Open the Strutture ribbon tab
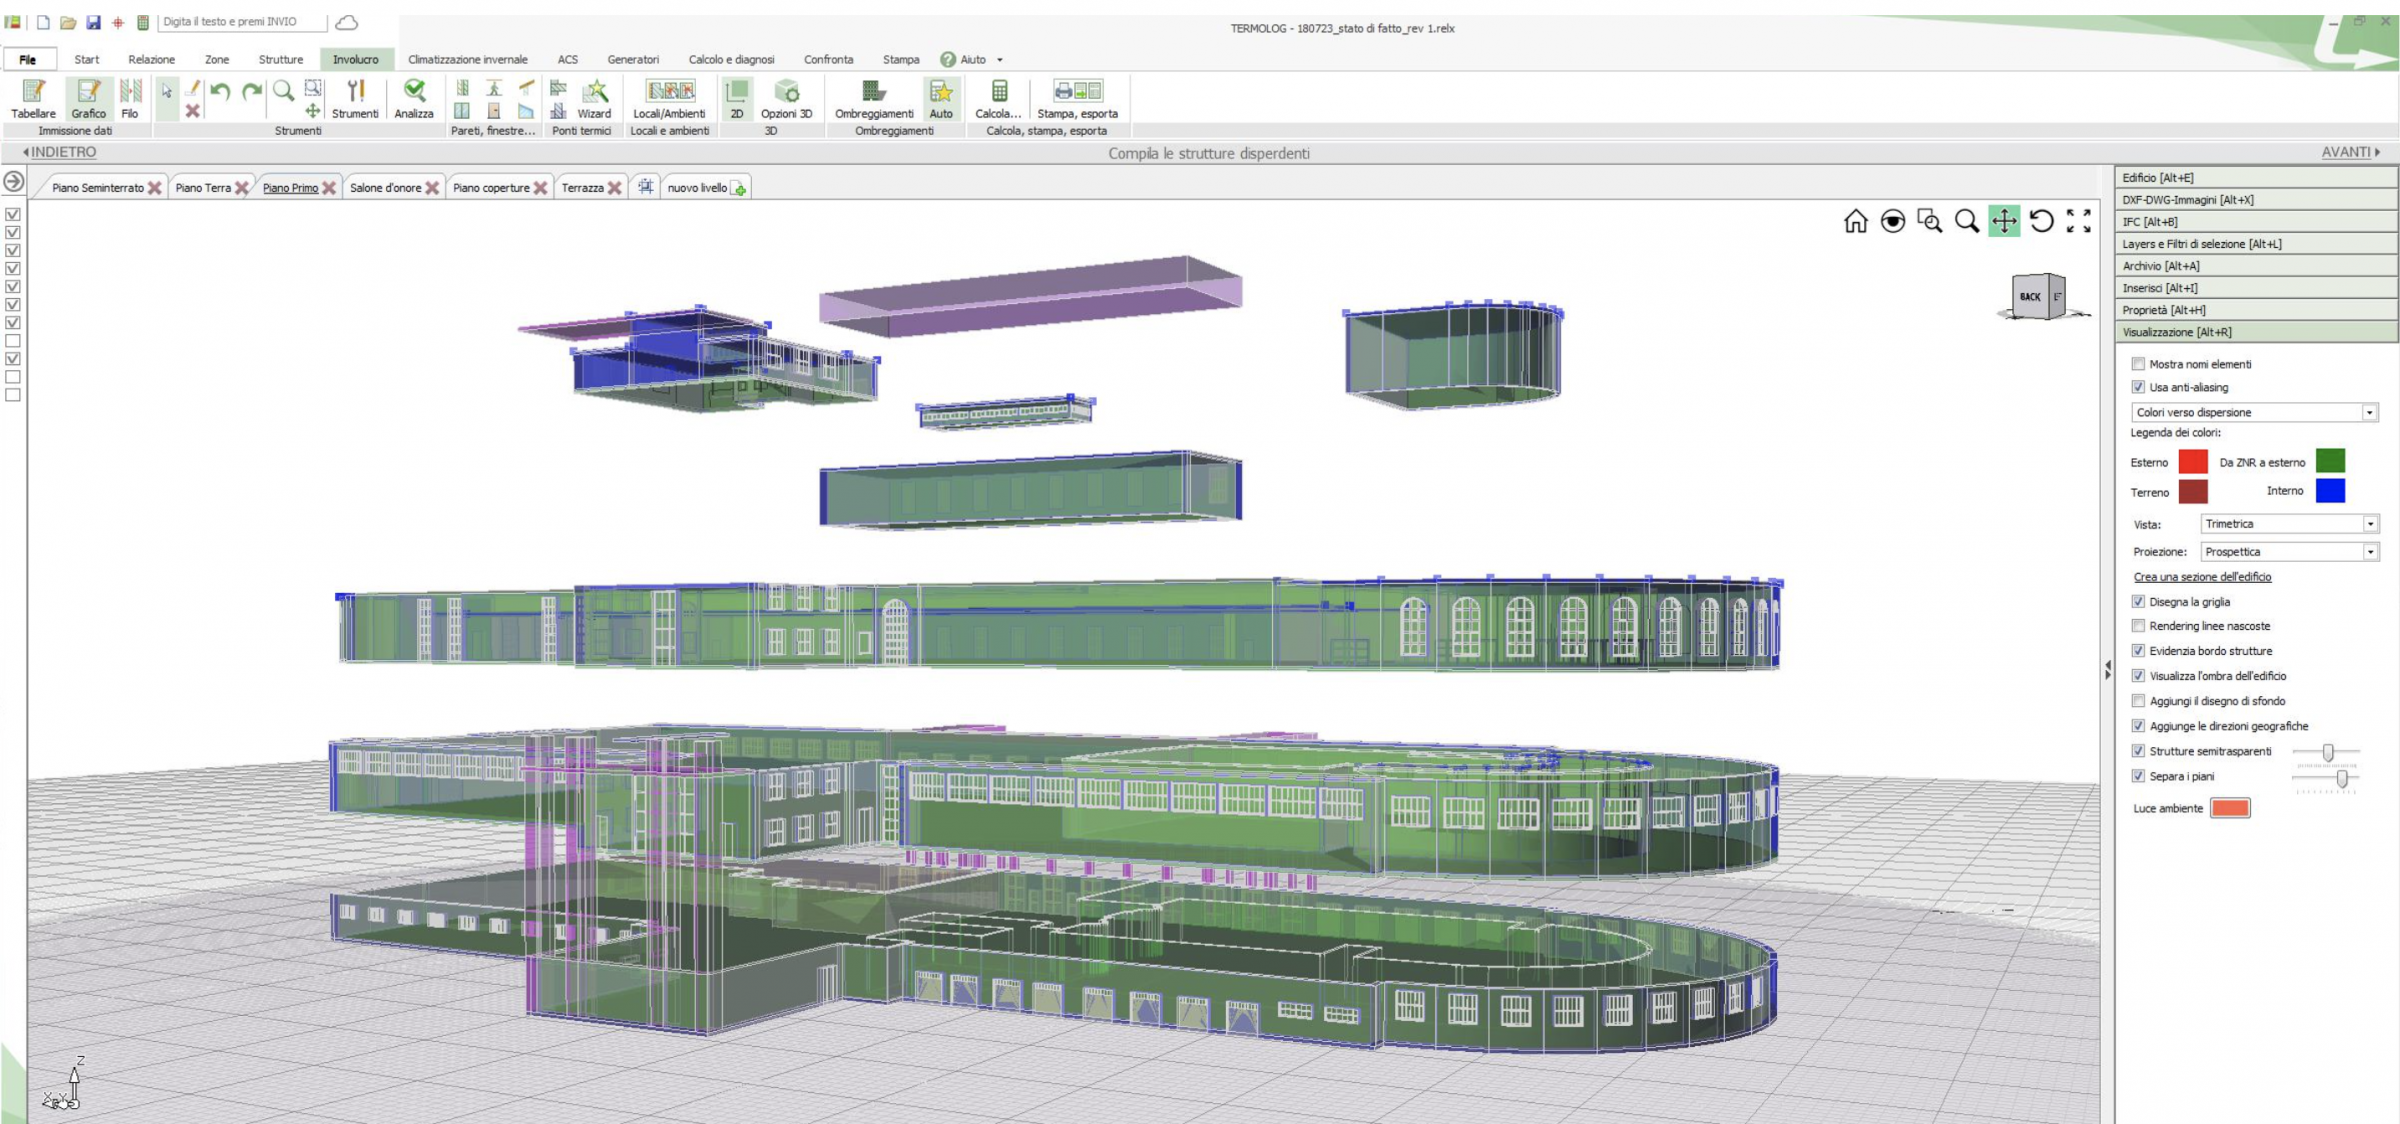The image size is (2400, 1124). click(x=280, y=60)
